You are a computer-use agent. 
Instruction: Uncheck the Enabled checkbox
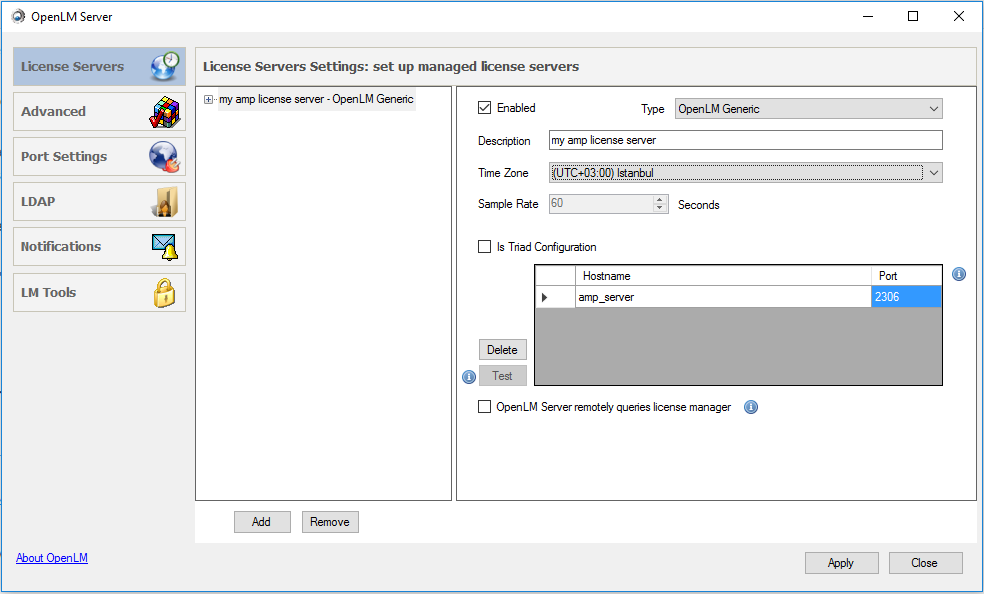(485, 108)
